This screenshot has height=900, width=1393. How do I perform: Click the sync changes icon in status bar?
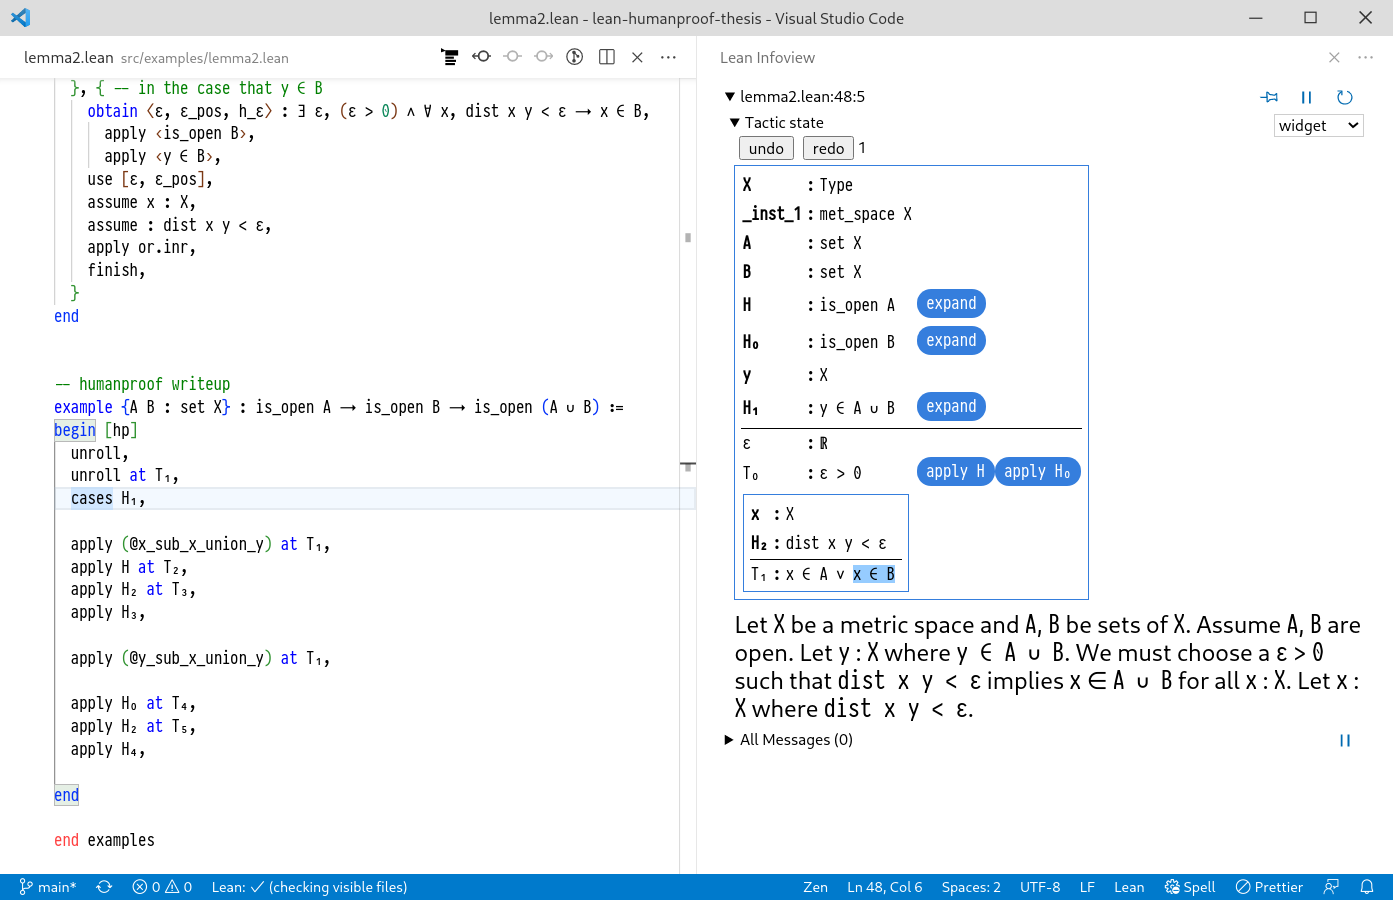104,887
